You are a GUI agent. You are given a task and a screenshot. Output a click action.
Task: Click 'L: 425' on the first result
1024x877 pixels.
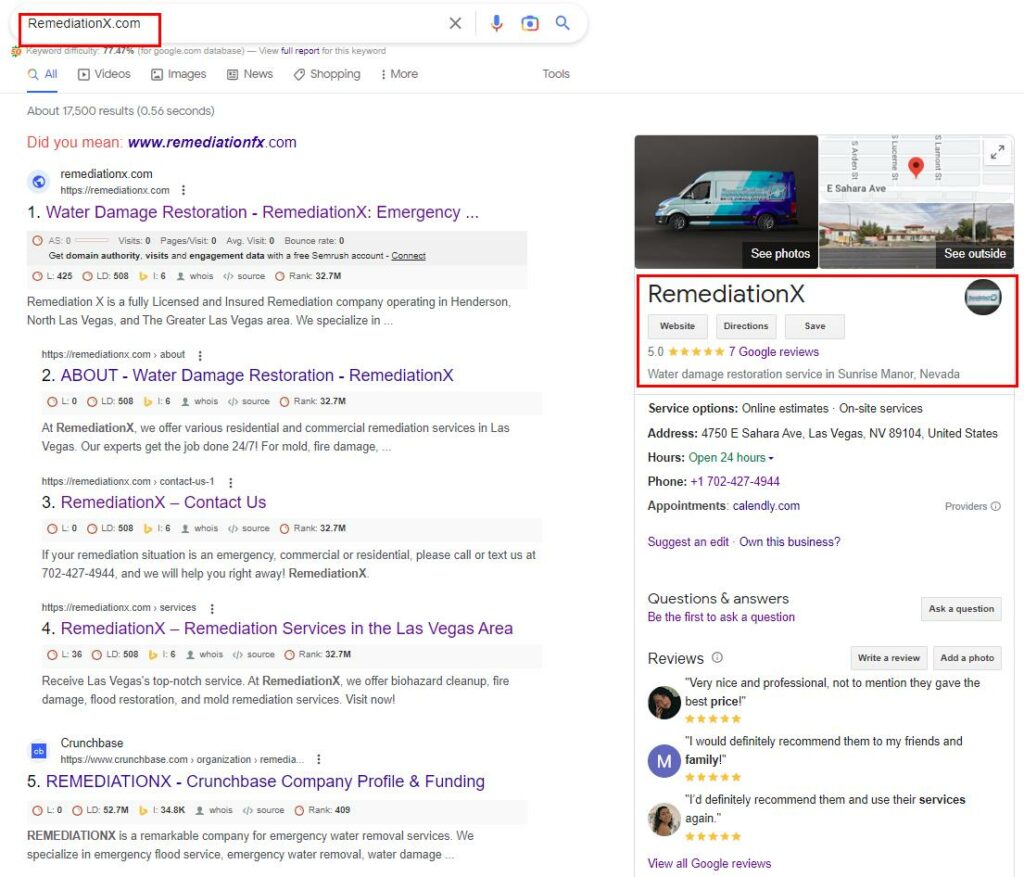click(x=52, y=276)
